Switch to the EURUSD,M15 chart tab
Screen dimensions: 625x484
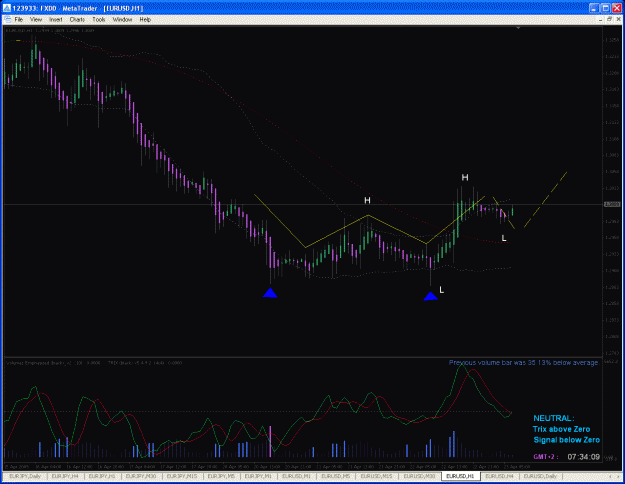376,476
